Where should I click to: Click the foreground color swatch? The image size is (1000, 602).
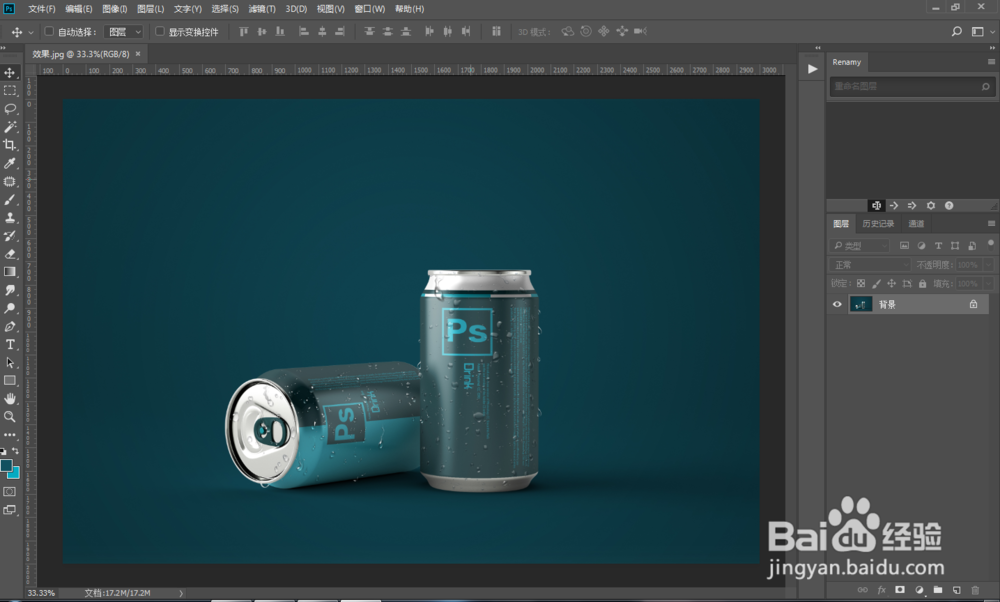6,466
